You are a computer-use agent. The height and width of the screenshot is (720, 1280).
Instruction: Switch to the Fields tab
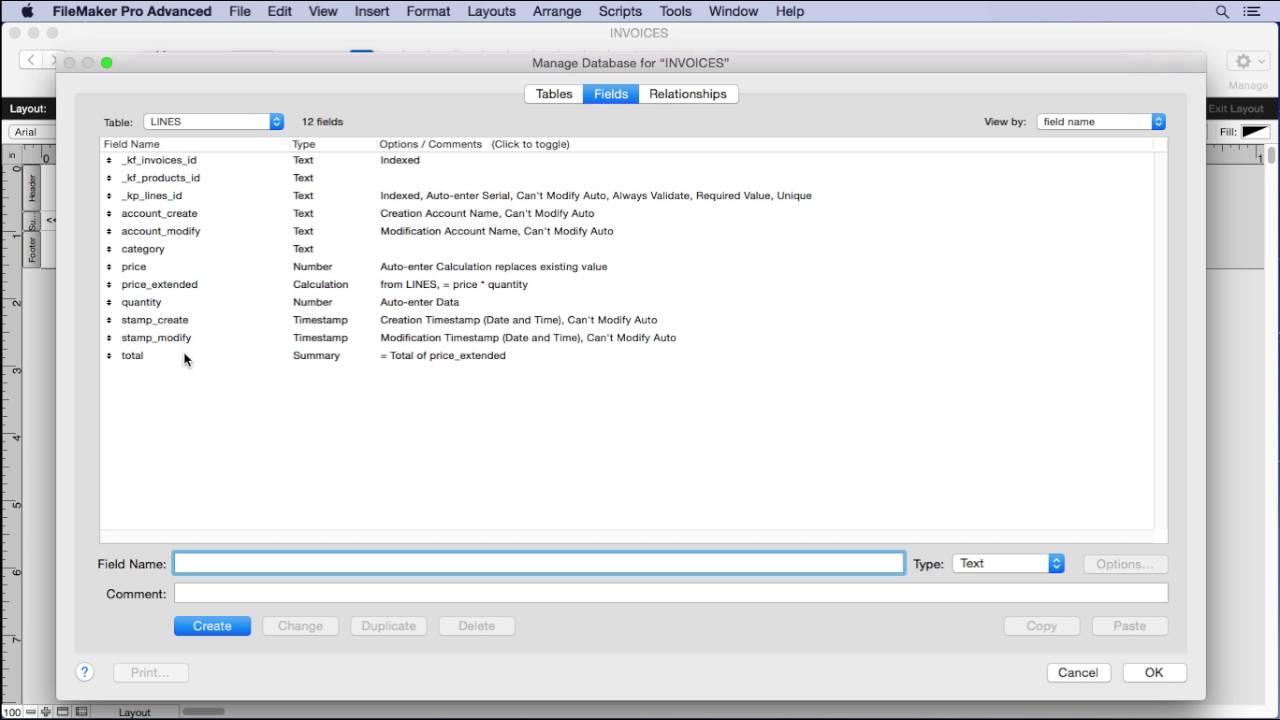[611, 94]
